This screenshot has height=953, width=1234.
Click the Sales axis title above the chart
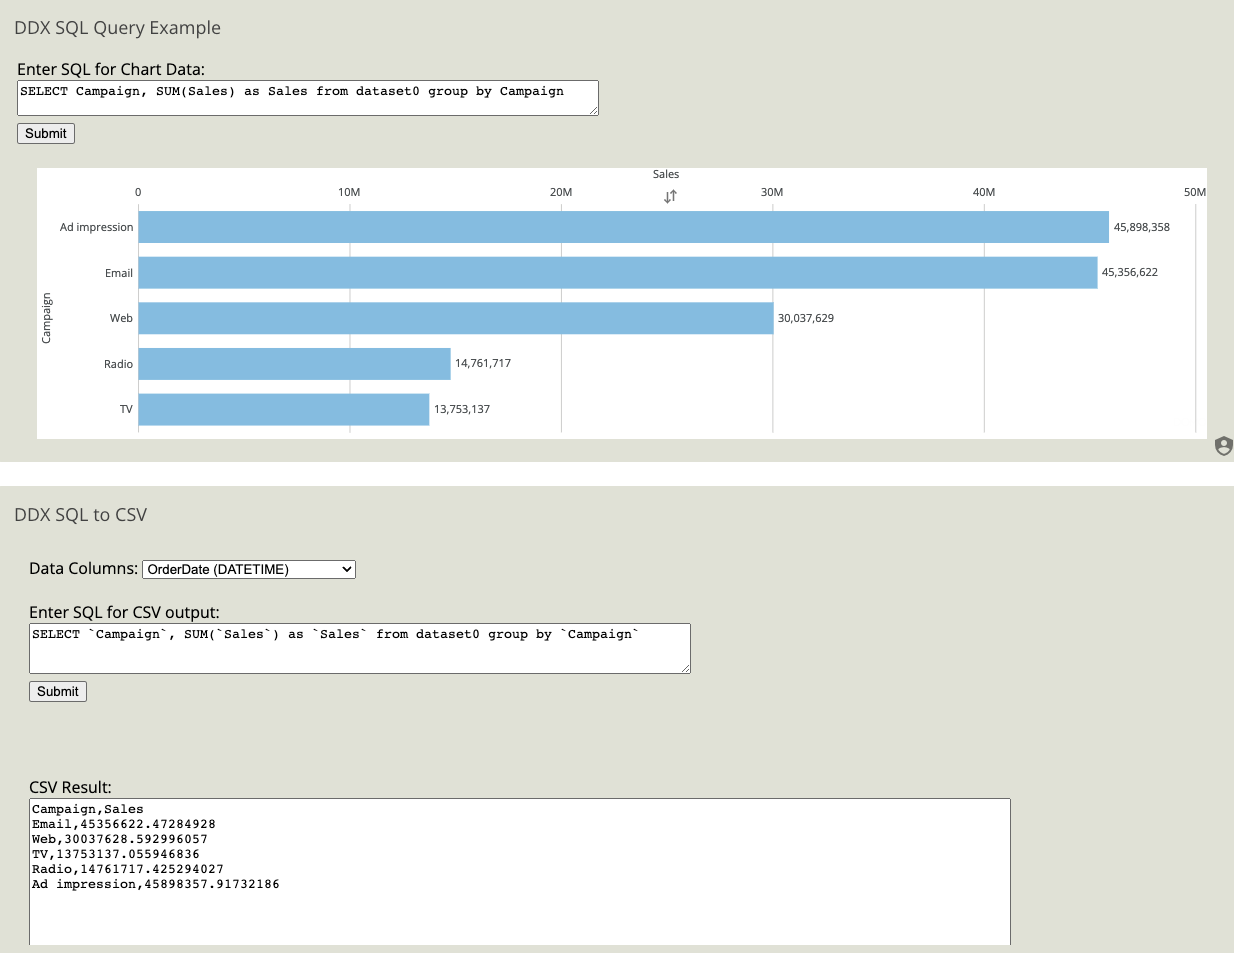[665, 174]
